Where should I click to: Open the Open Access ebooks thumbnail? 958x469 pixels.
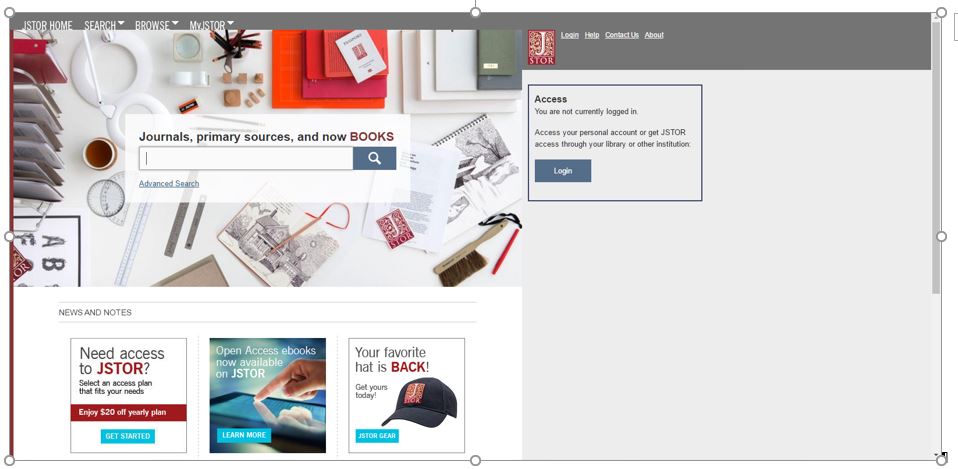[268, 396]
